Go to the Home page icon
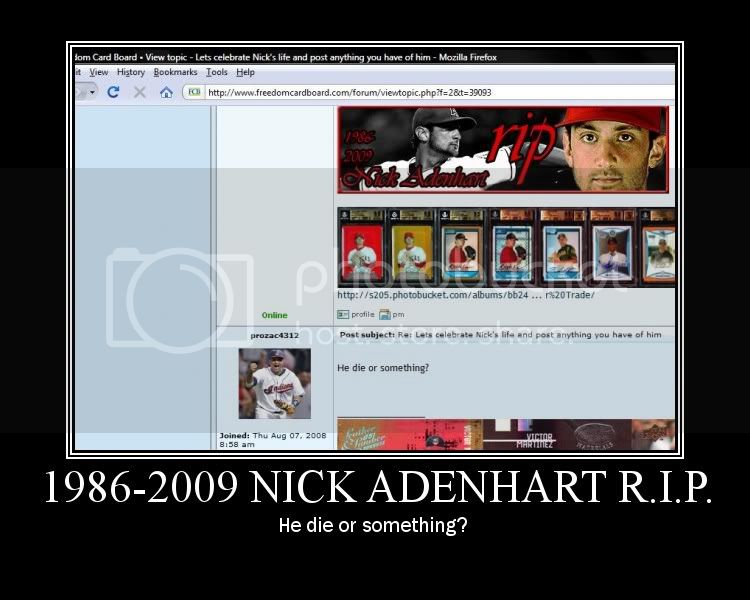Screen dimensions: 750x600 166,92
